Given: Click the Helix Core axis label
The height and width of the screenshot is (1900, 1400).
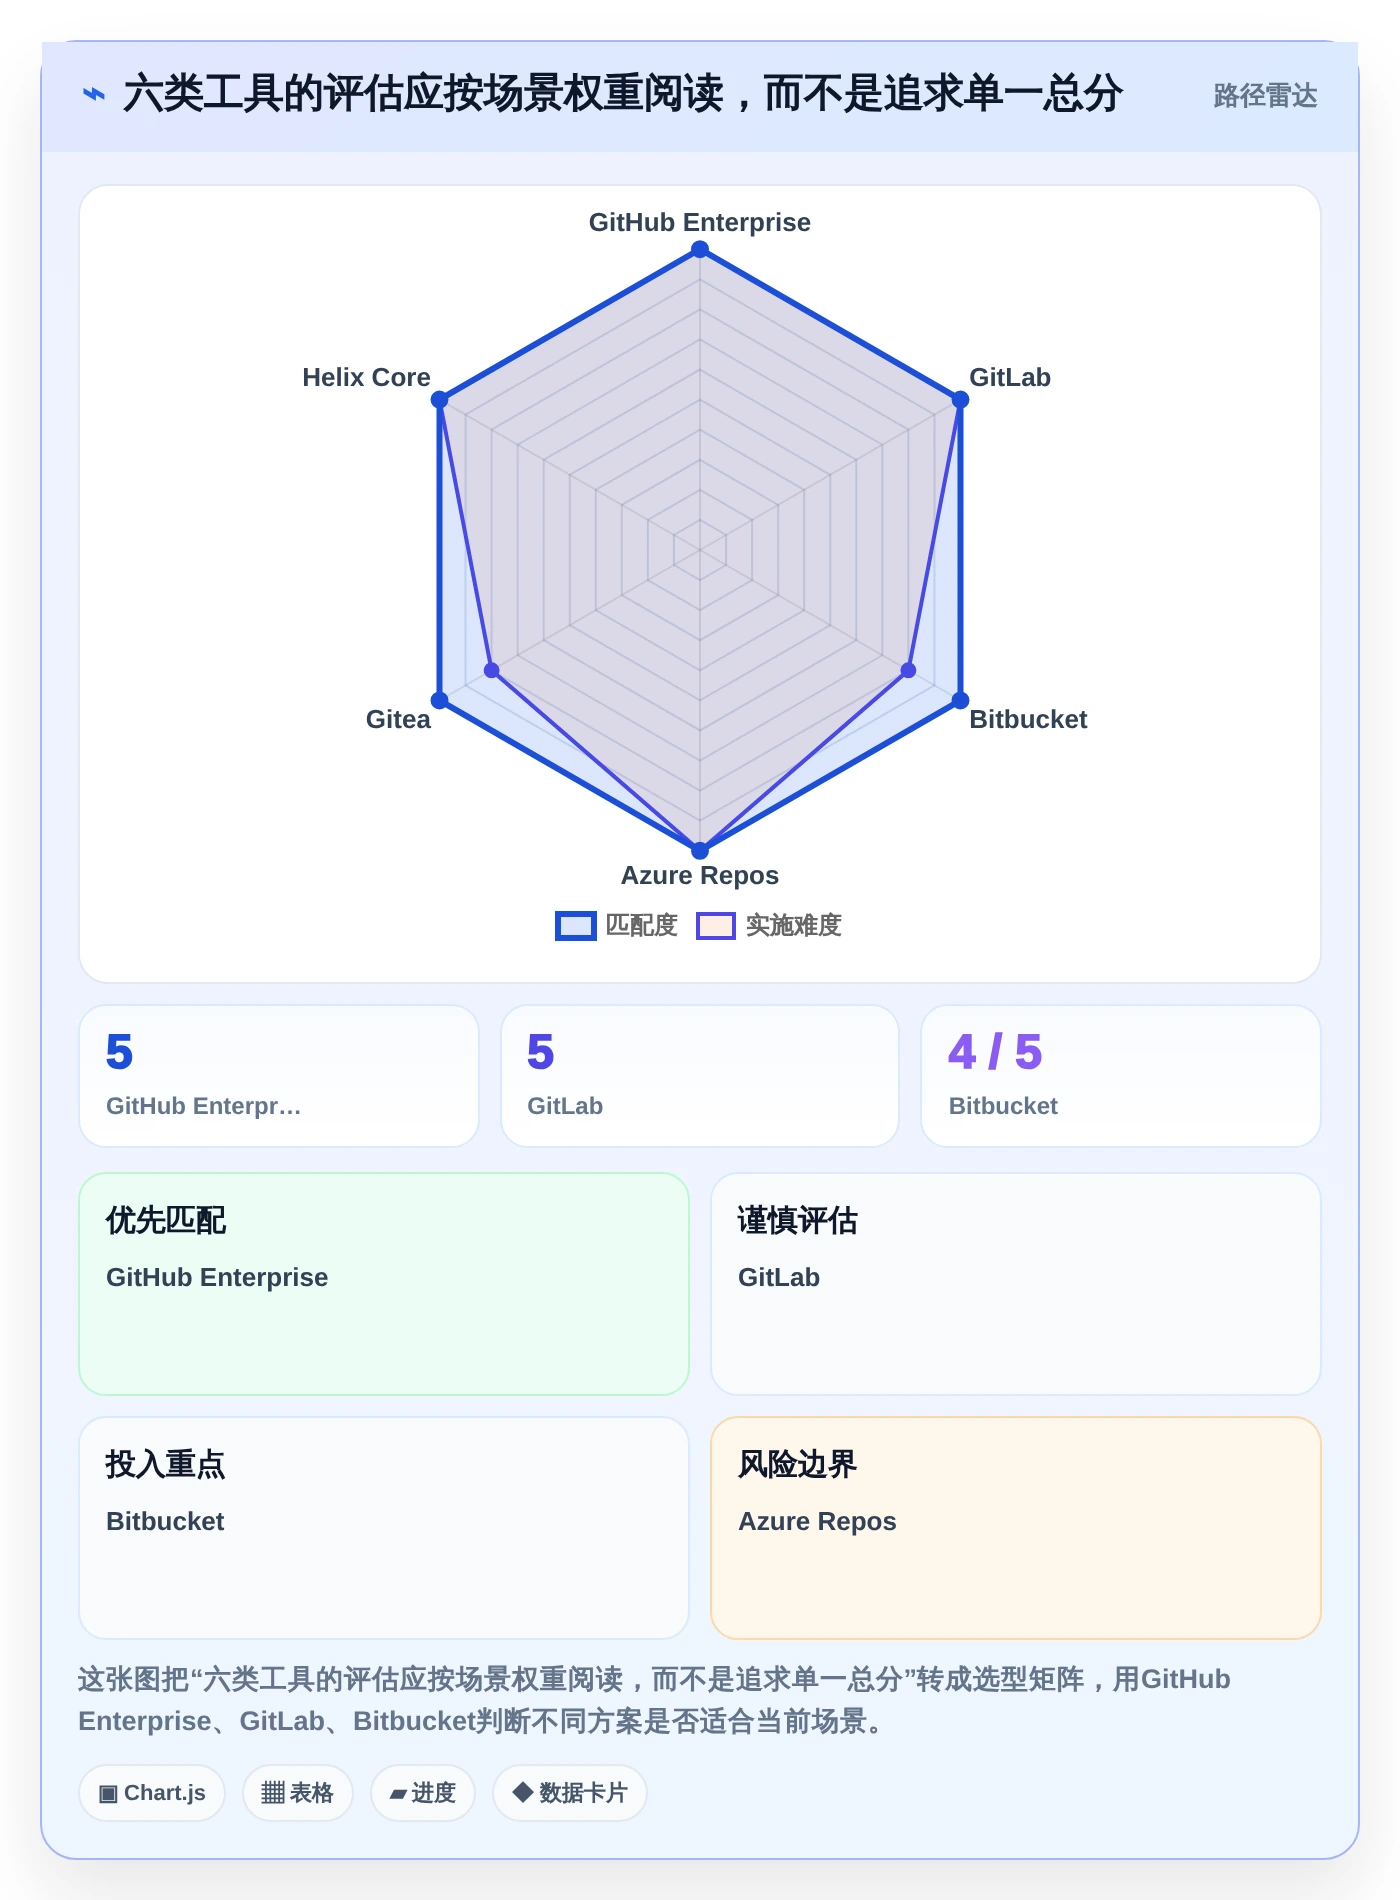Looking at the screenshot, I should pos(366,377).
